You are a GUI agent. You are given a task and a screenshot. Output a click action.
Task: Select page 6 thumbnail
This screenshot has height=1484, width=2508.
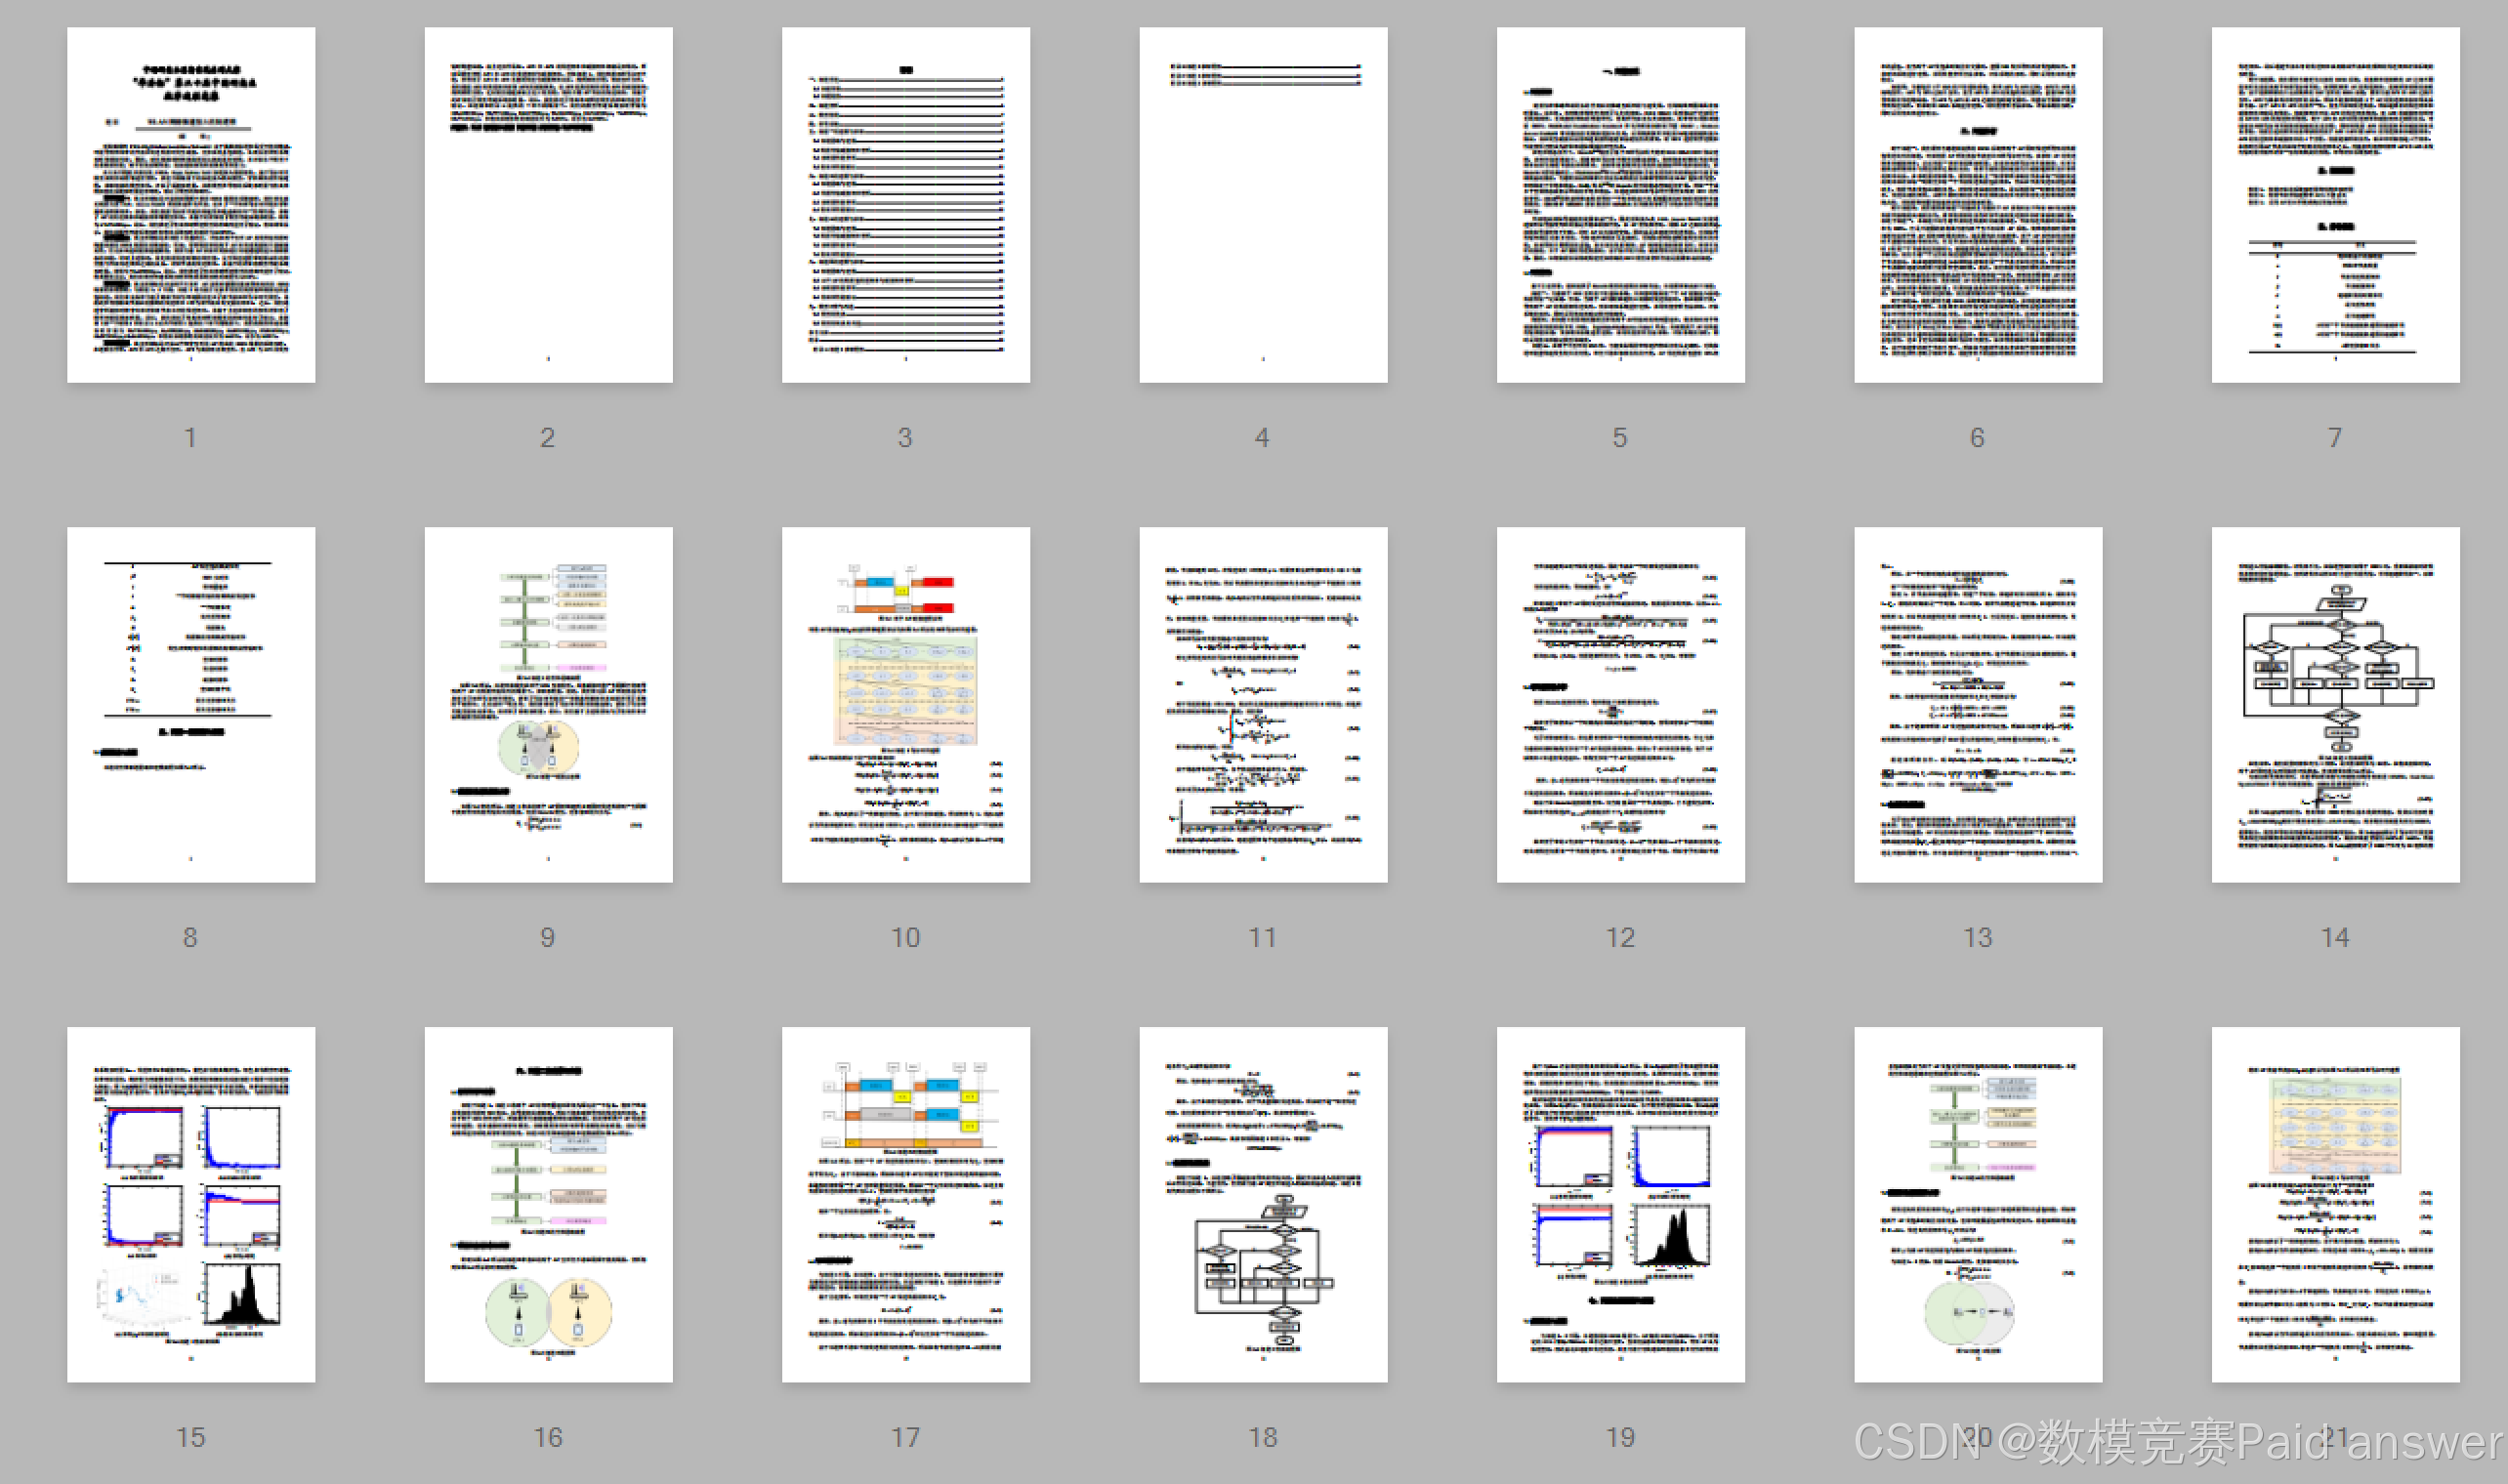[x=1978, y=204]
